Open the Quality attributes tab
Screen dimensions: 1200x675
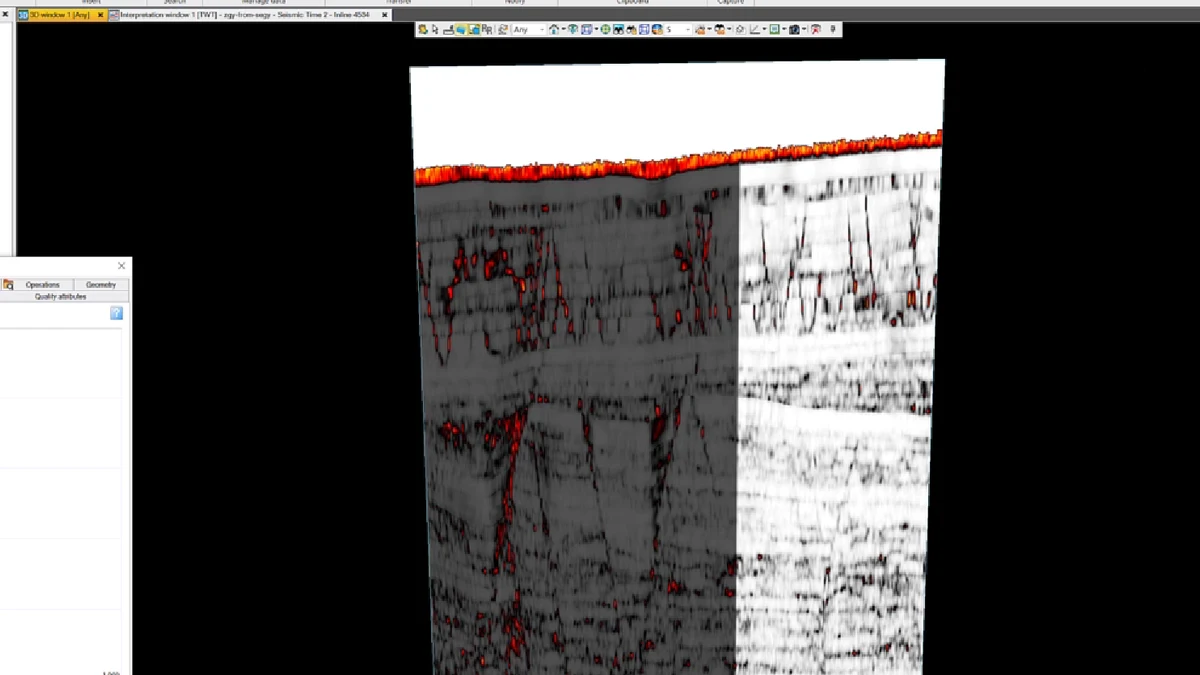[60, 296]
